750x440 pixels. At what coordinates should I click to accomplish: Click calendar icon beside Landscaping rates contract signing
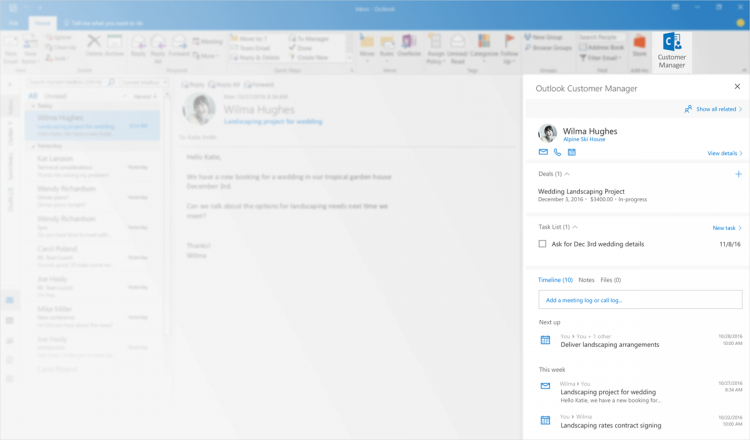545,420
